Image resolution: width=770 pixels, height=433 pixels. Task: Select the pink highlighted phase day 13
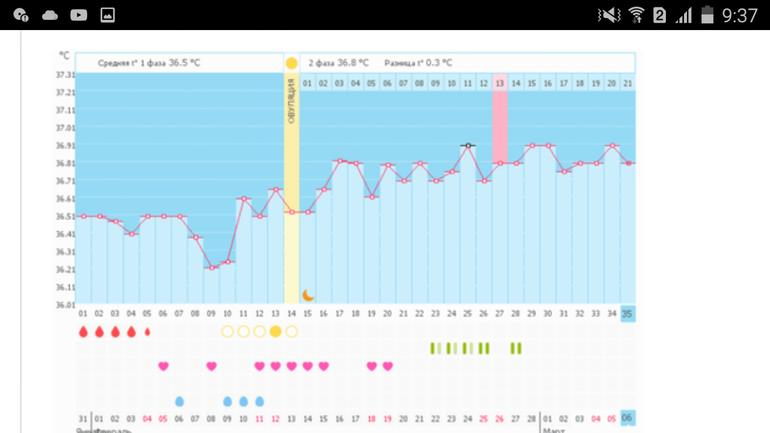[499, 84]
